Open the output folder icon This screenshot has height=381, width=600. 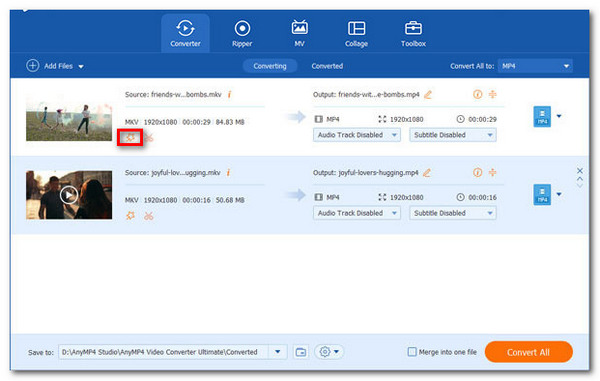pyautogui.click(x=301, y=352)
